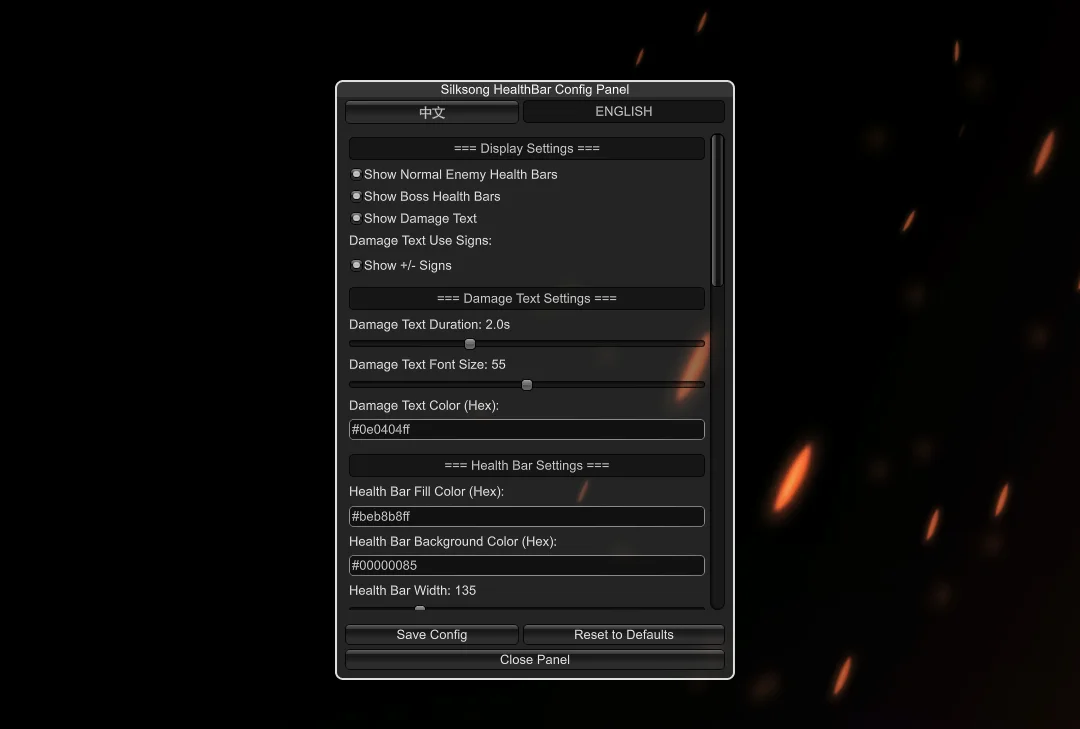Click 'Health Bar Width: 135' label

[413, 591]
